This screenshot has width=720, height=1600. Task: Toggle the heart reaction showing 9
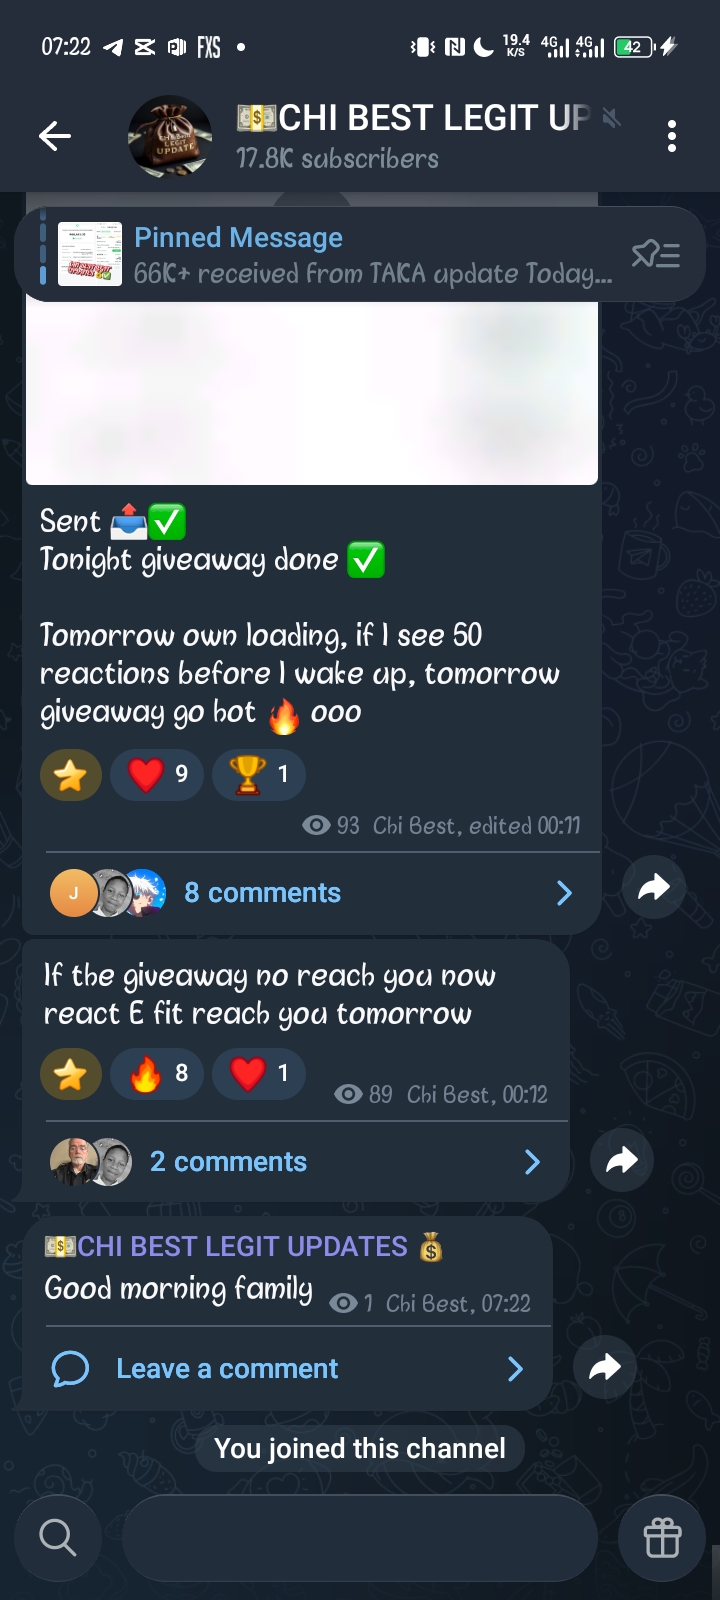pyautogui.click(x=157, y=775)
